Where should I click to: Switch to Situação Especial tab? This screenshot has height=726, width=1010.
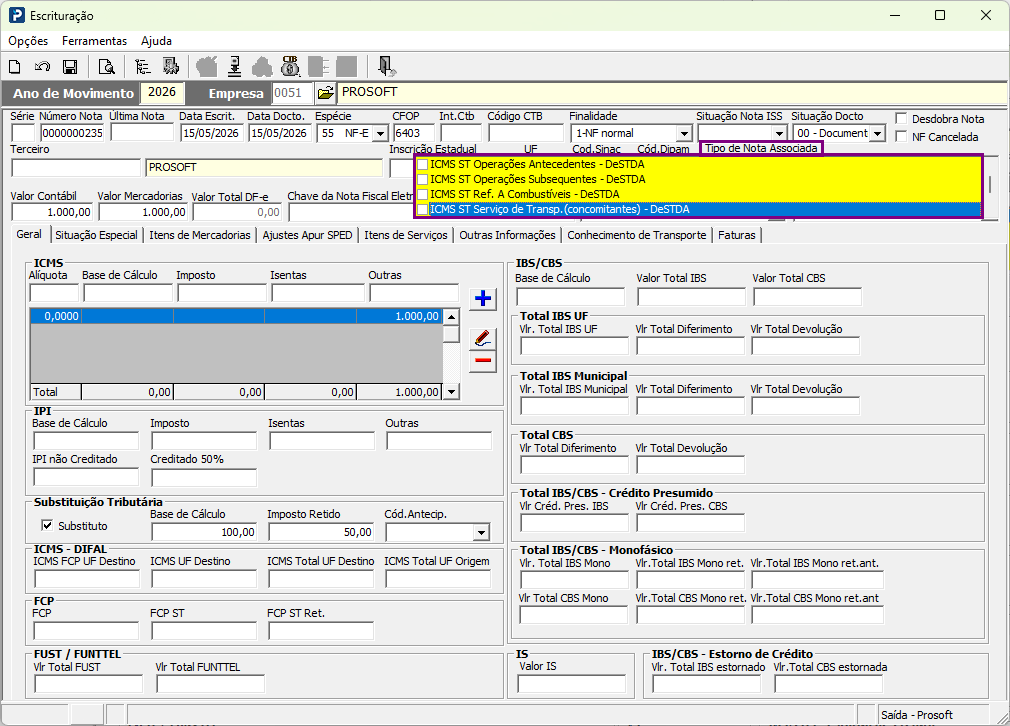pos(97,235)
